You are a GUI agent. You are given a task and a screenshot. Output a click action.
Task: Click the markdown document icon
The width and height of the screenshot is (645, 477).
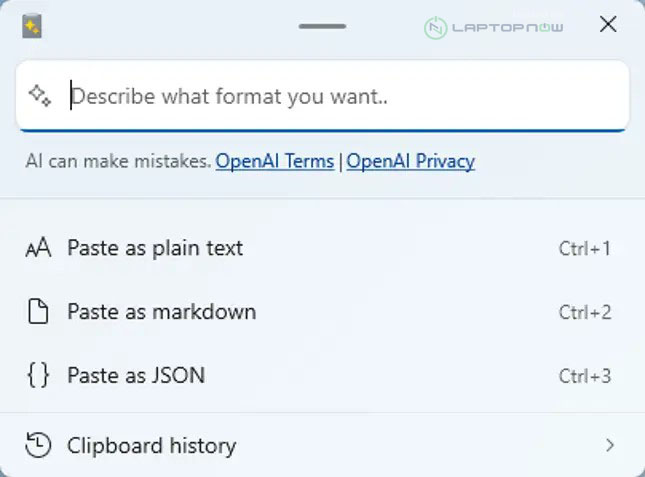(x=38, y=312)
